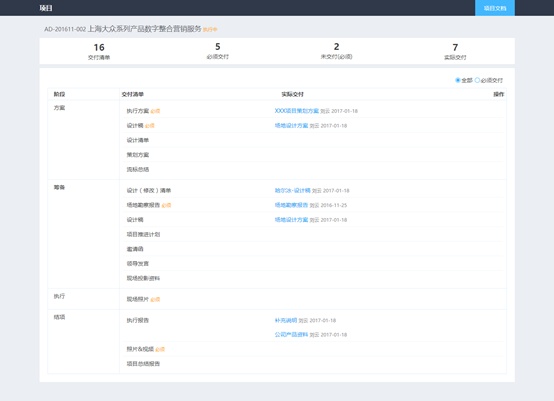The image size is (554, 401).
Task: Click the 项目 title in top navigation
Action: click(x=46, y=8)
